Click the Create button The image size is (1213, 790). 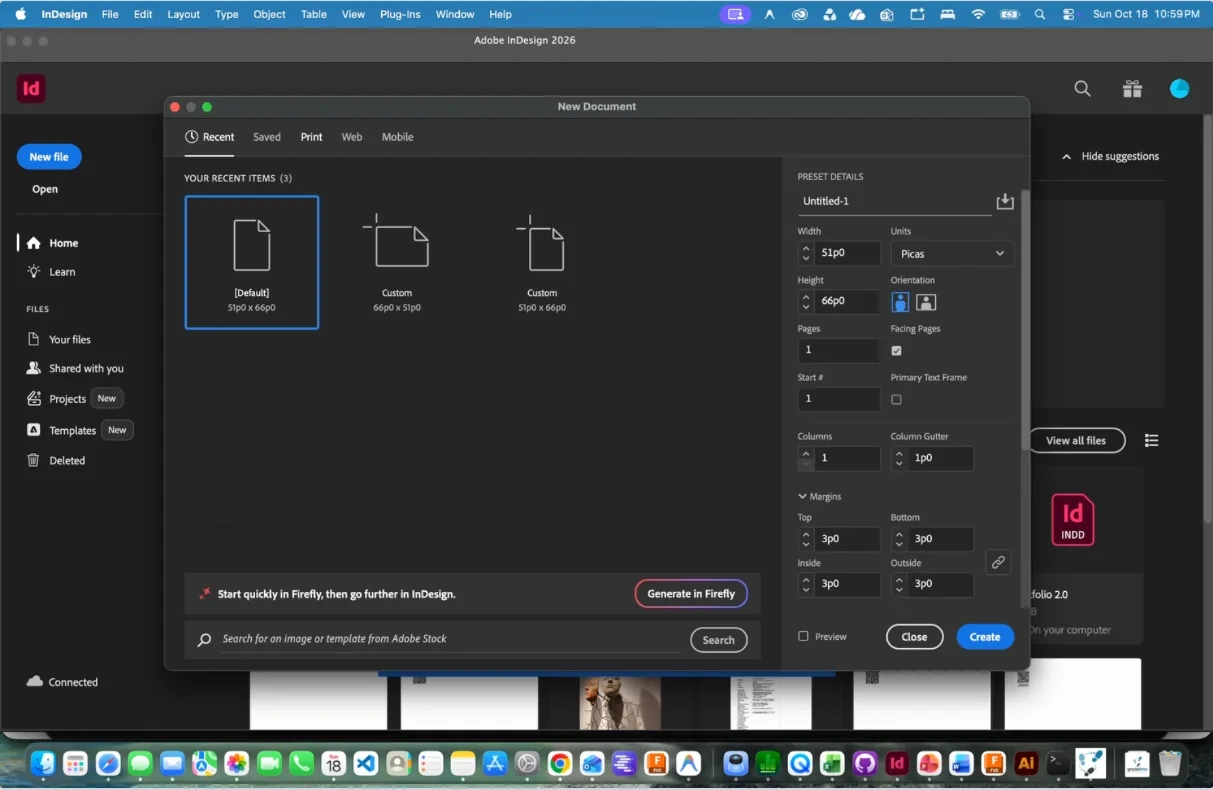pos(985,637)
